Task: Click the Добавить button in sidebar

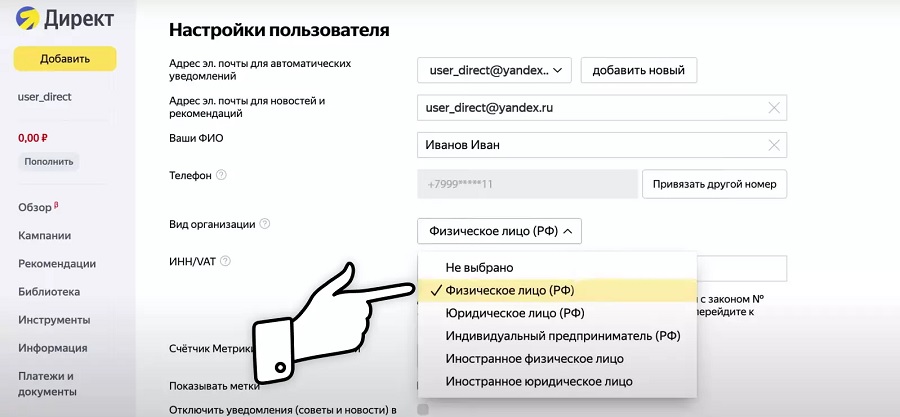Action: point(65,59)
